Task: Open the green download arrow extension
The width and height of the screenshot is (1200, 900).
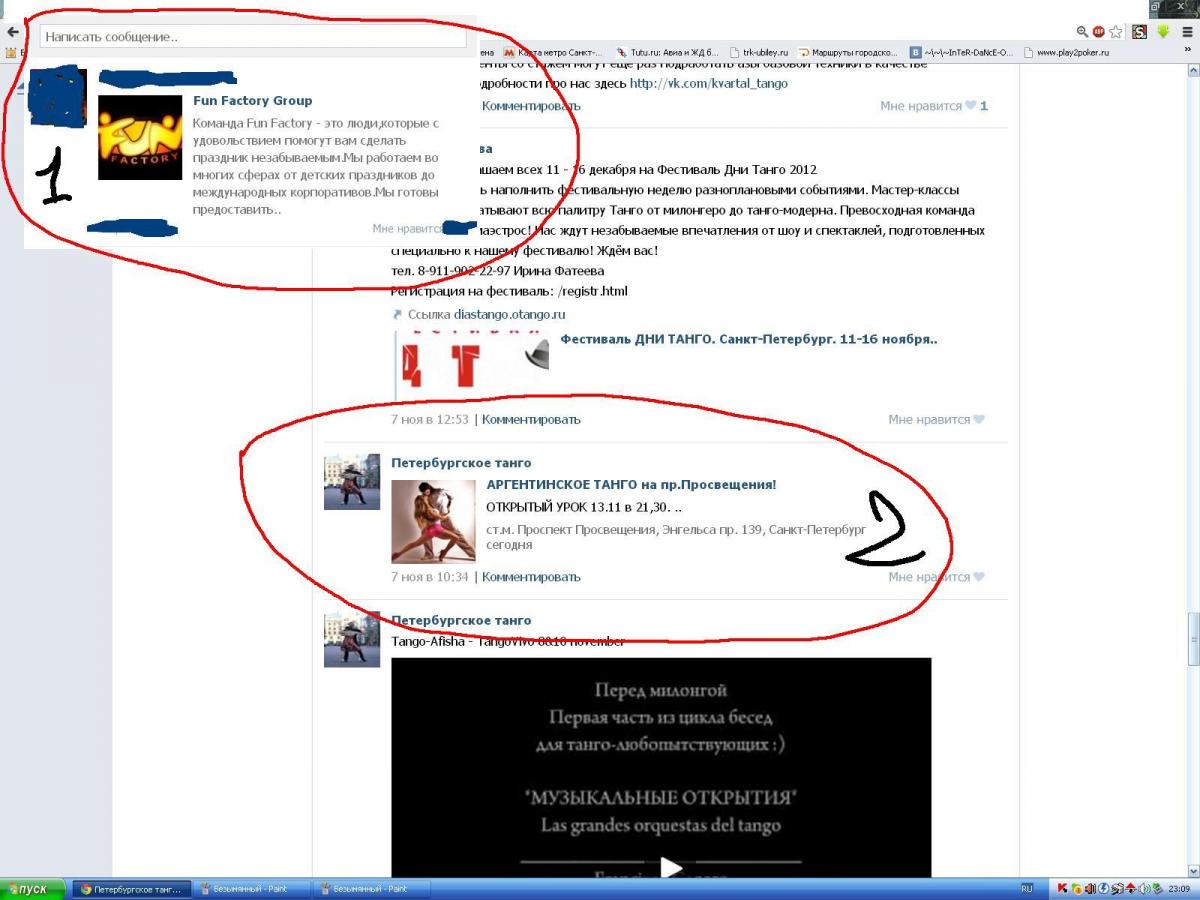Action: (1163, 32)
